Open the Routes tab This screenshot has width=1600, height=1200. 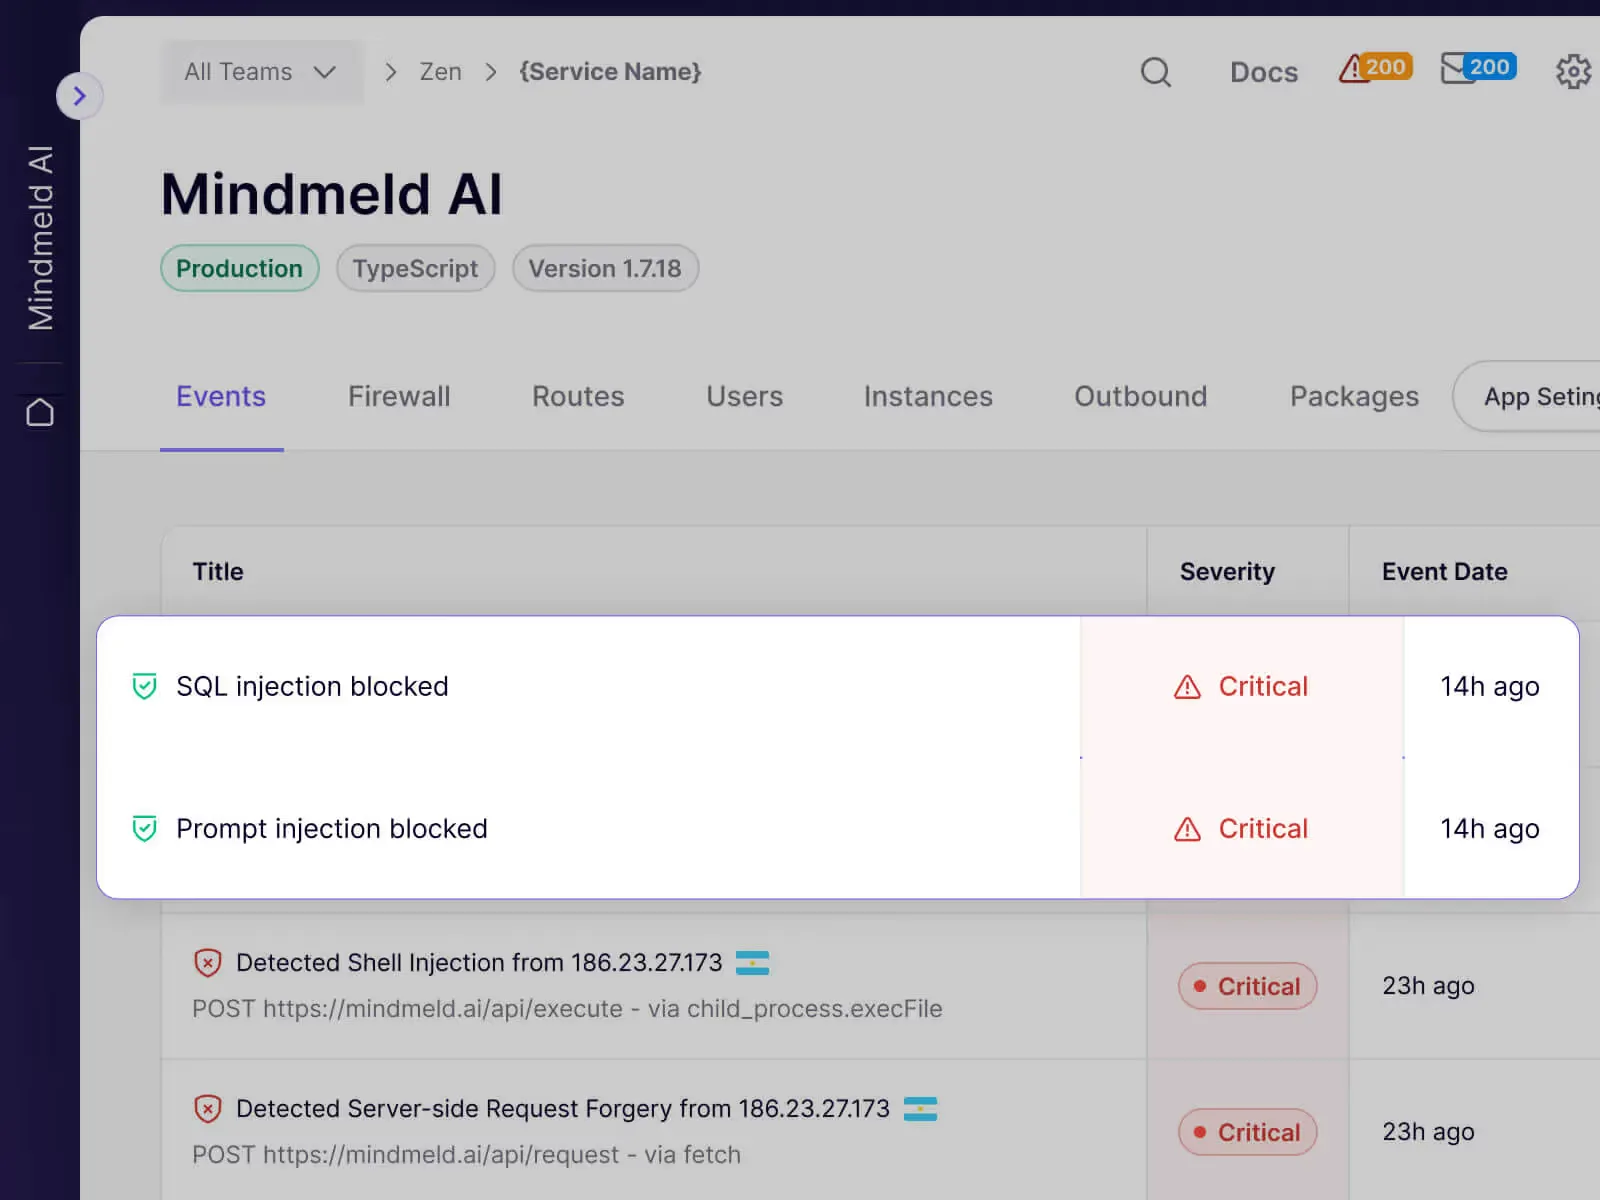click(577, 397)
